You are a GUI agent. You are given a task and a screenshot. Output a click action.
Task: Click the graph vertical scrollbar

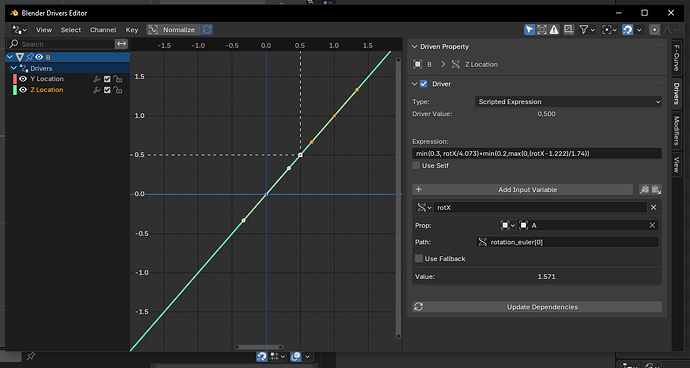coord(398,198)
